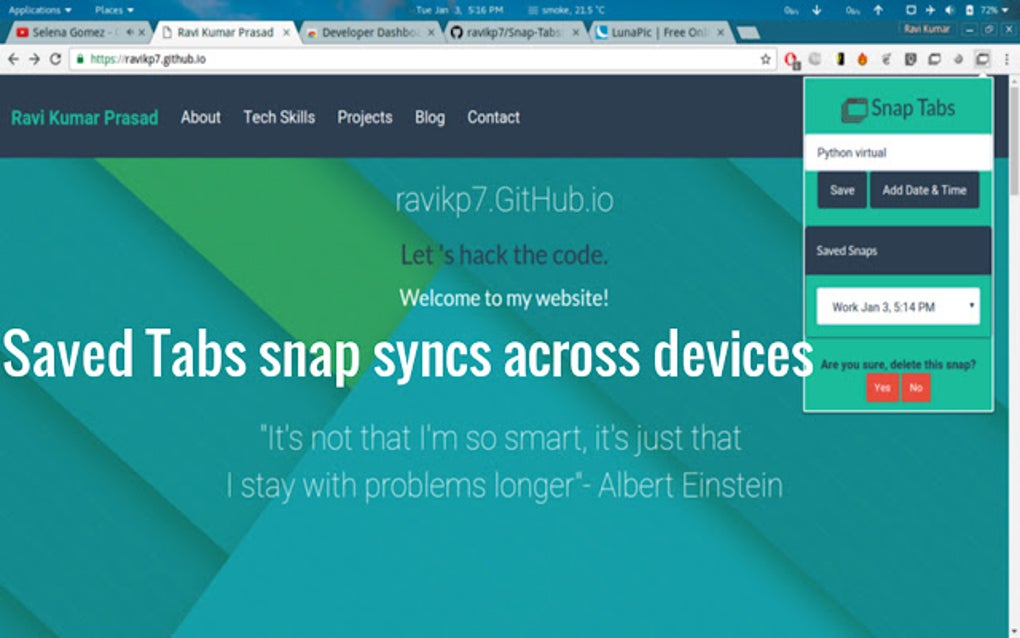Switch to the Developer Dashboard tab

coord(370,31)
